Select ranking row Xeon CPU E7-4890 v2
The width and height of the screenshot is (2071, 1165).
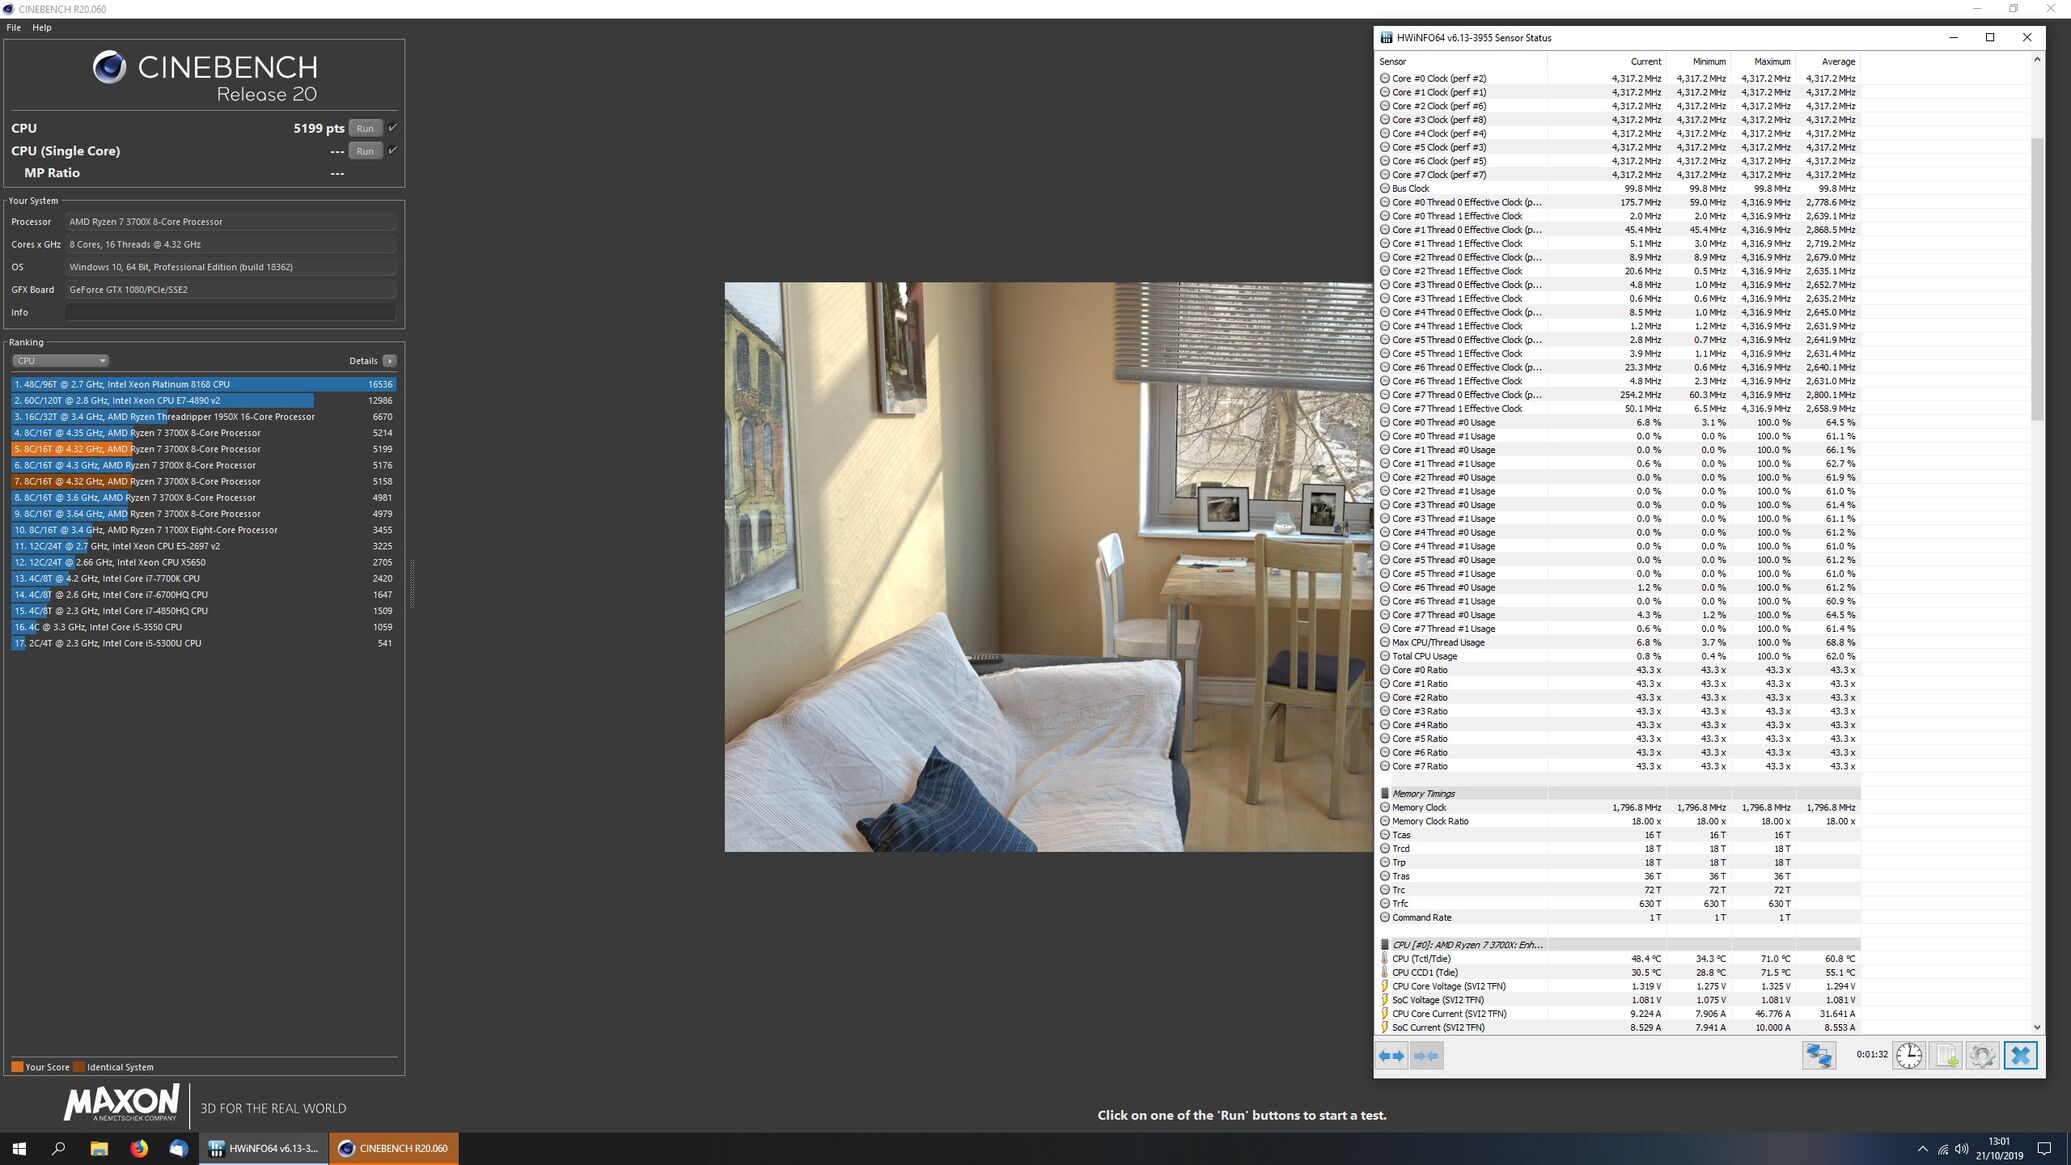[x=203, y=400]
